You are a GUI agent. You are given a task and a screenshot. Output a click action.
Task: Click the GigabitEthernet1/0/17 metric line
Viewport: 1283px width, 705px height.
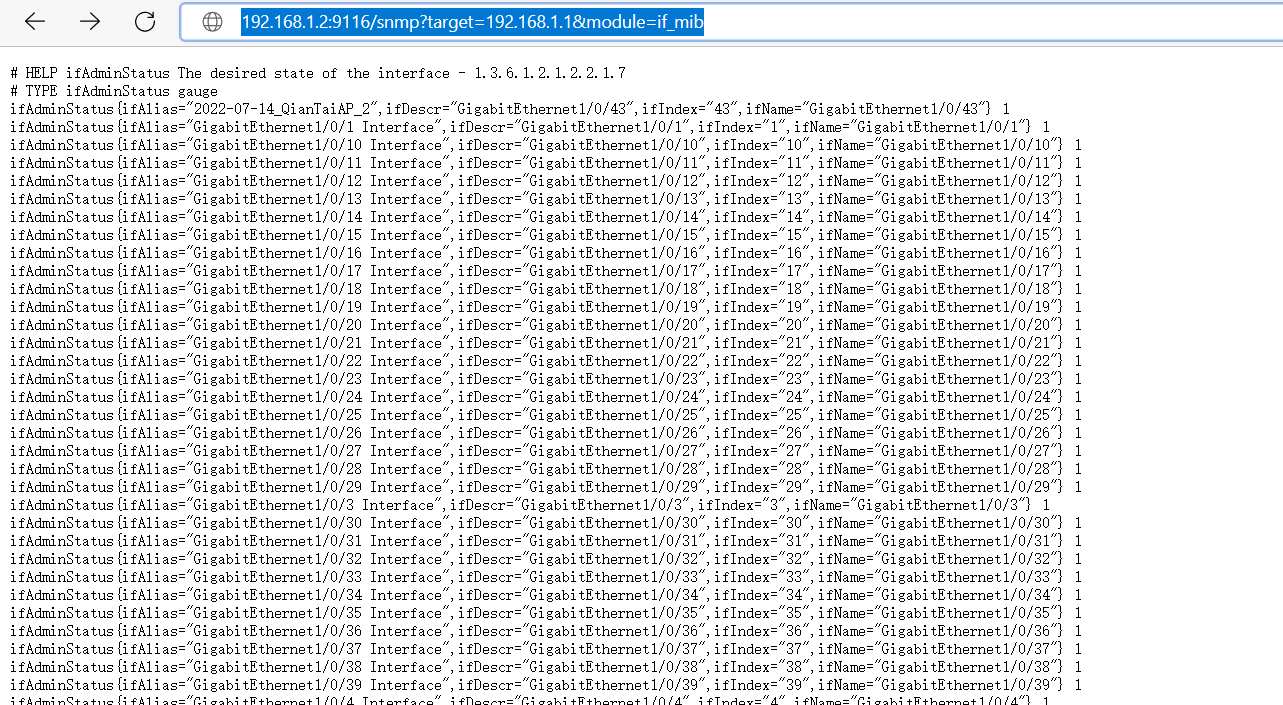click(546, 271)
